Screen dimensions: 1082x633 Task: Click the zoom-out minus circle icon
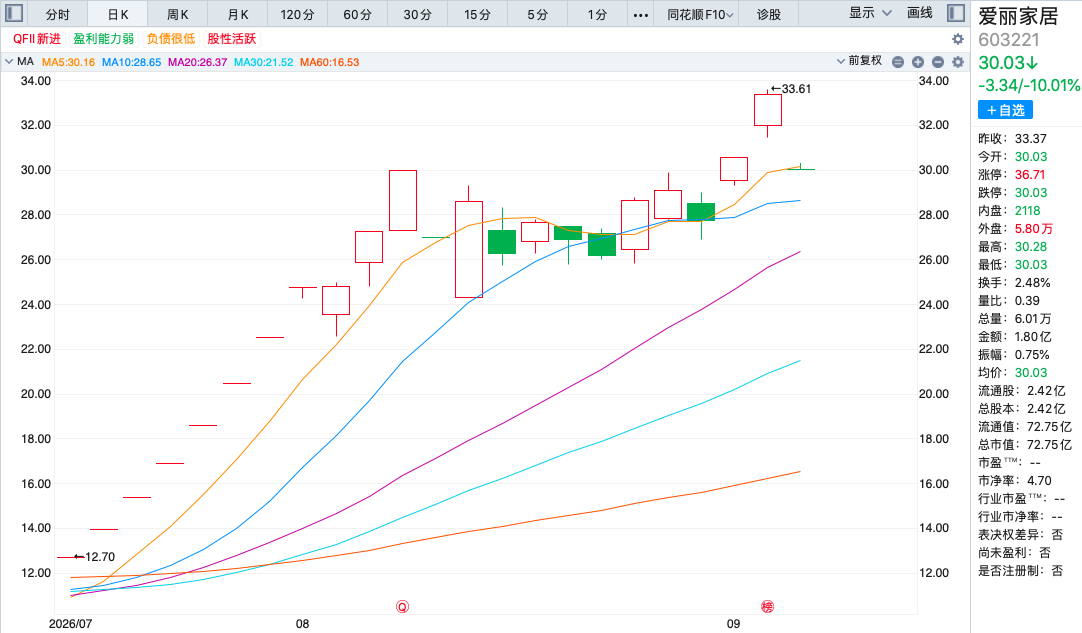[x=938, y=62]
